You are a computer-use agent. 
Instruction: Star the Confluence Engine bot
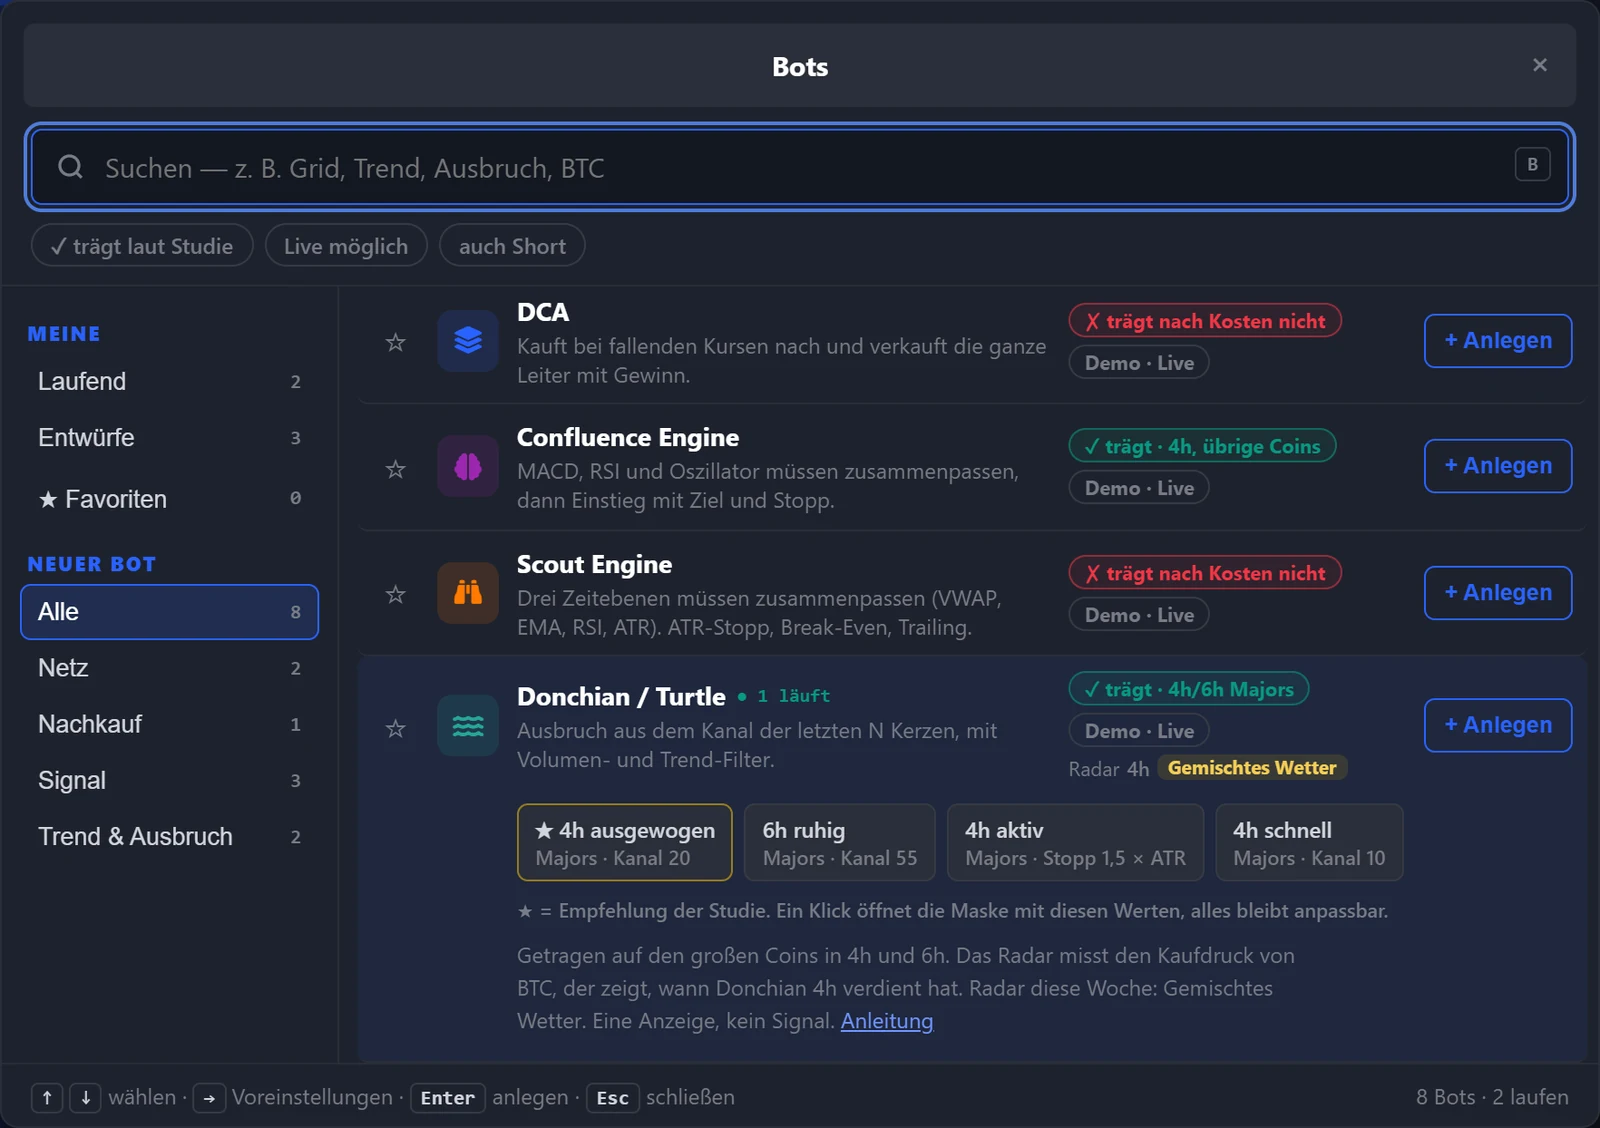pyautogui.click(x=396, y=469)
